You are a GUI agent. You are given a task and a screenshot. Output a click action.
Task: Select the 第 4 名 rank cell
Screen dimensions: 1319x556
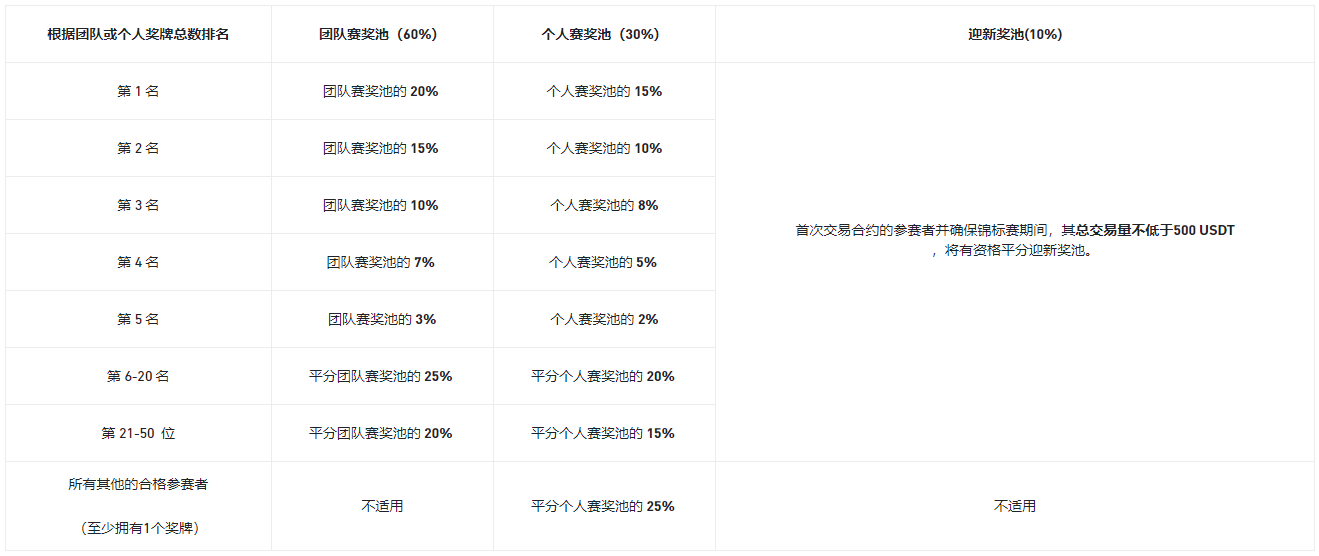point(138,262)
